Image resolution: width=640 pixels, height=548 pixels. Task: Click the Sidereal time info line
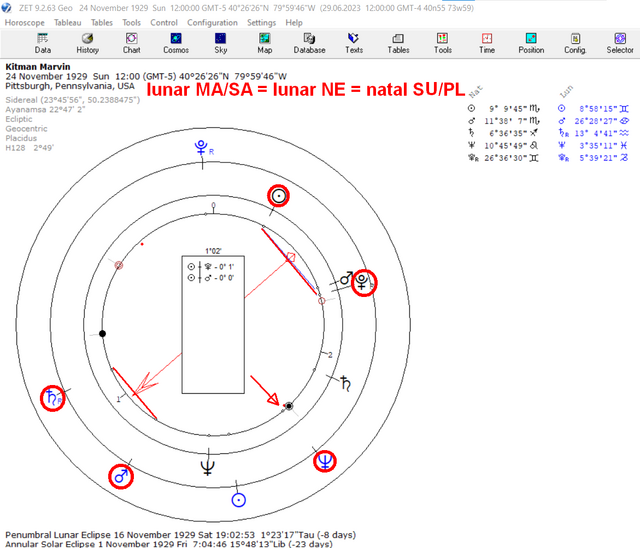click(x=73, y=100)
